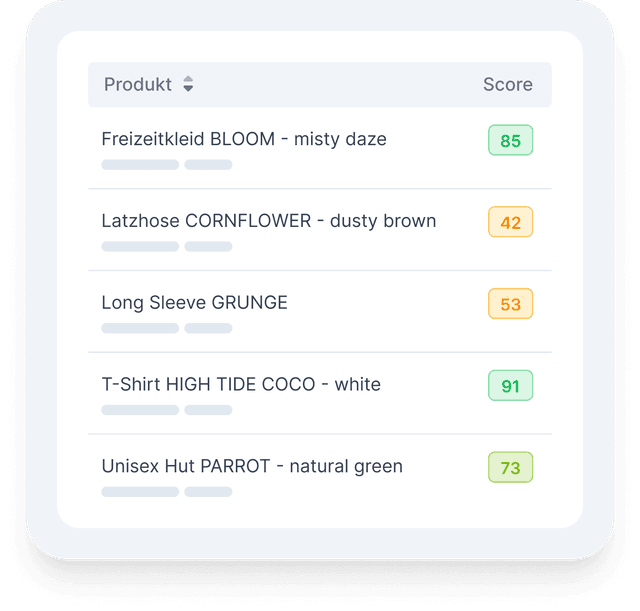Select the green 91 score badge
The image size is (640, 611).
click(x=511, y=385)
